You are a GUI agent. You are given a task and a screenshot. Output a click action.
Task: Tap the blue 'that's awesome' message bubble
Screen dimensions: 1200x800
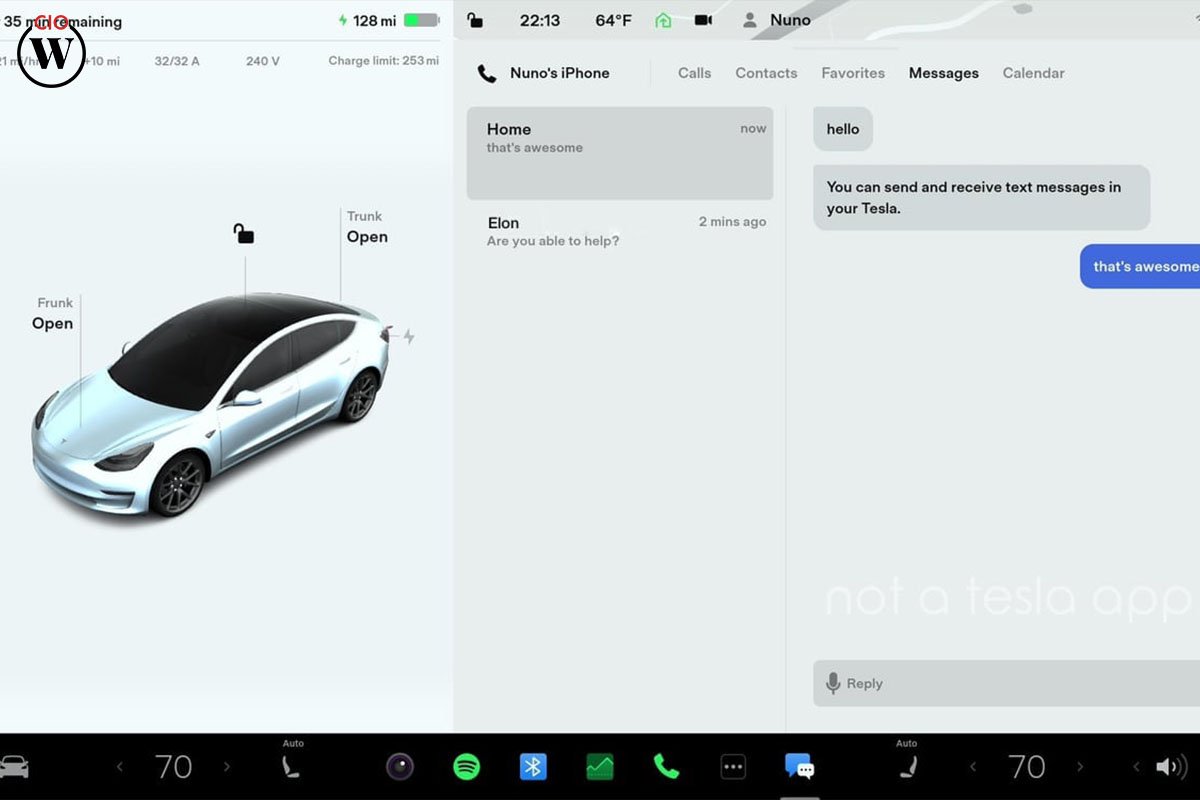point(1140,266)
